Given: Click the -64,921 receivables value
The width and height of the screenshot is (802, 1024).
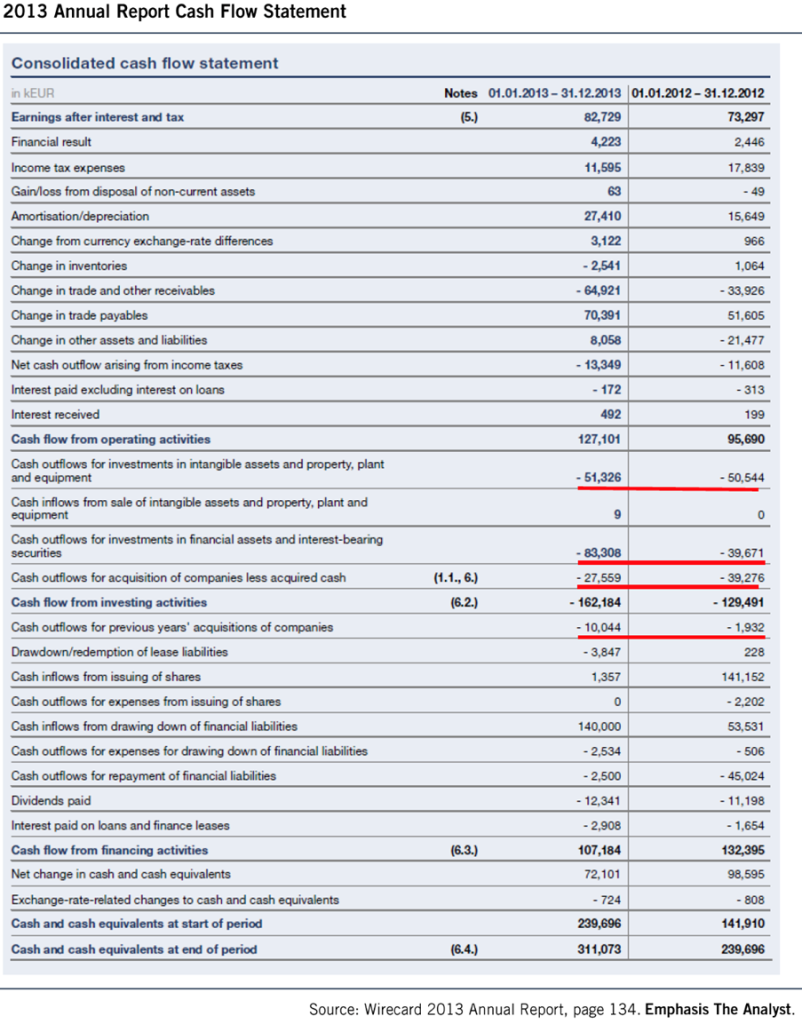Looking at the screenshot, I should (x=598, y=291).
